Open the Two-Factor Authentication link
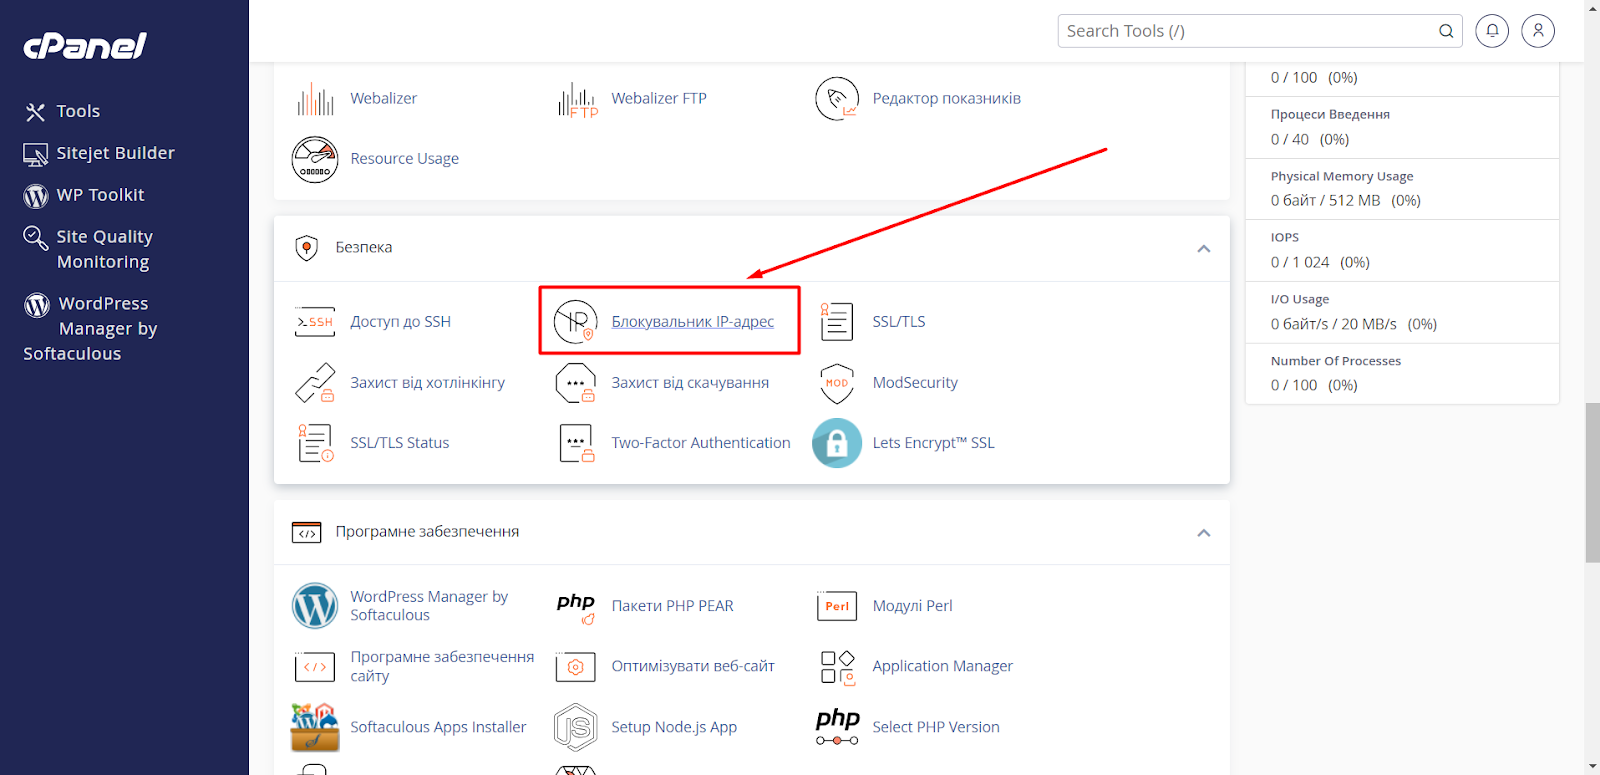 701,443
